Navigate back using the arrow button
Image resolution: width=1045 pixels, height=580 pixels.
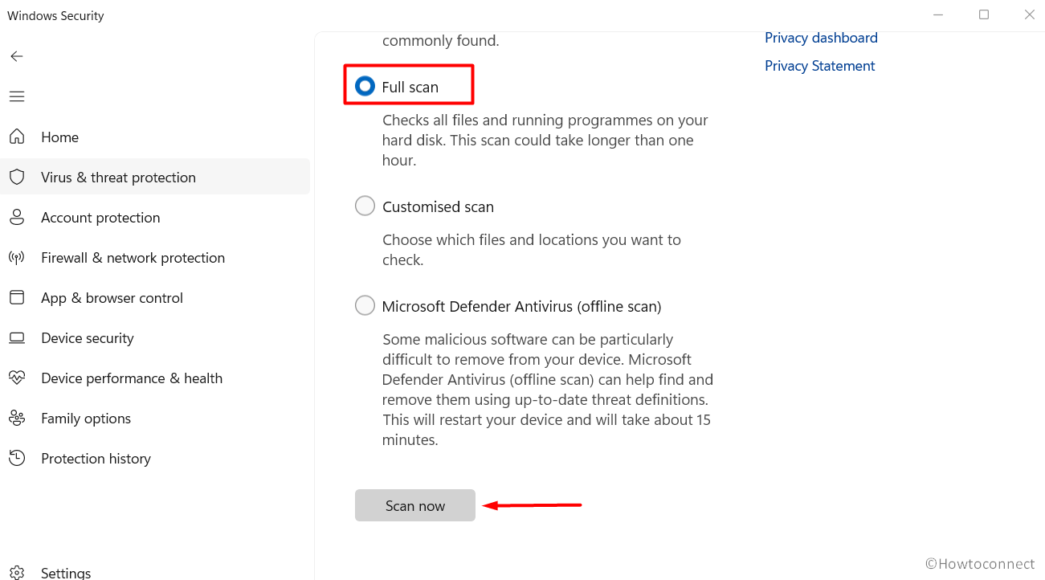[16, 56]
